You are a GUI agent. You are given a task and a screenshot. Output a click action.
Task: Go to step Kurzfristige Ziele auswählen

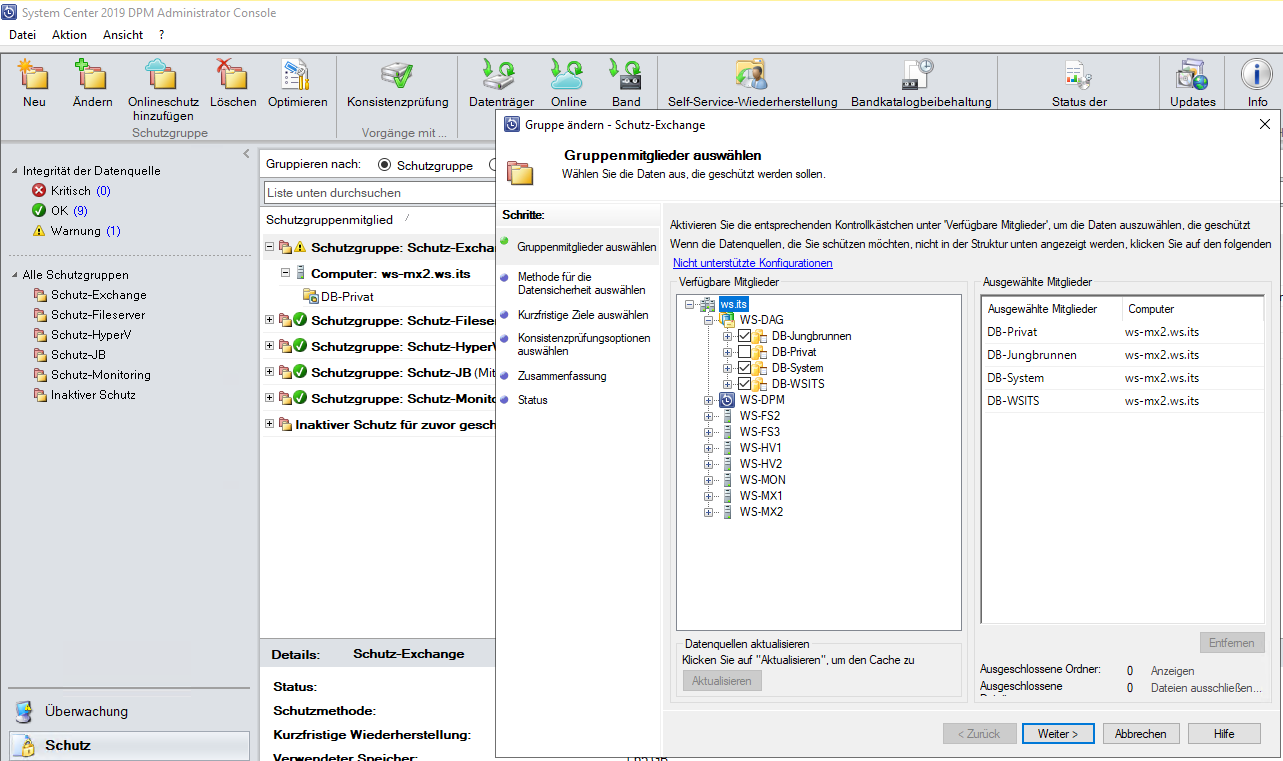click(x=583, y=315)
